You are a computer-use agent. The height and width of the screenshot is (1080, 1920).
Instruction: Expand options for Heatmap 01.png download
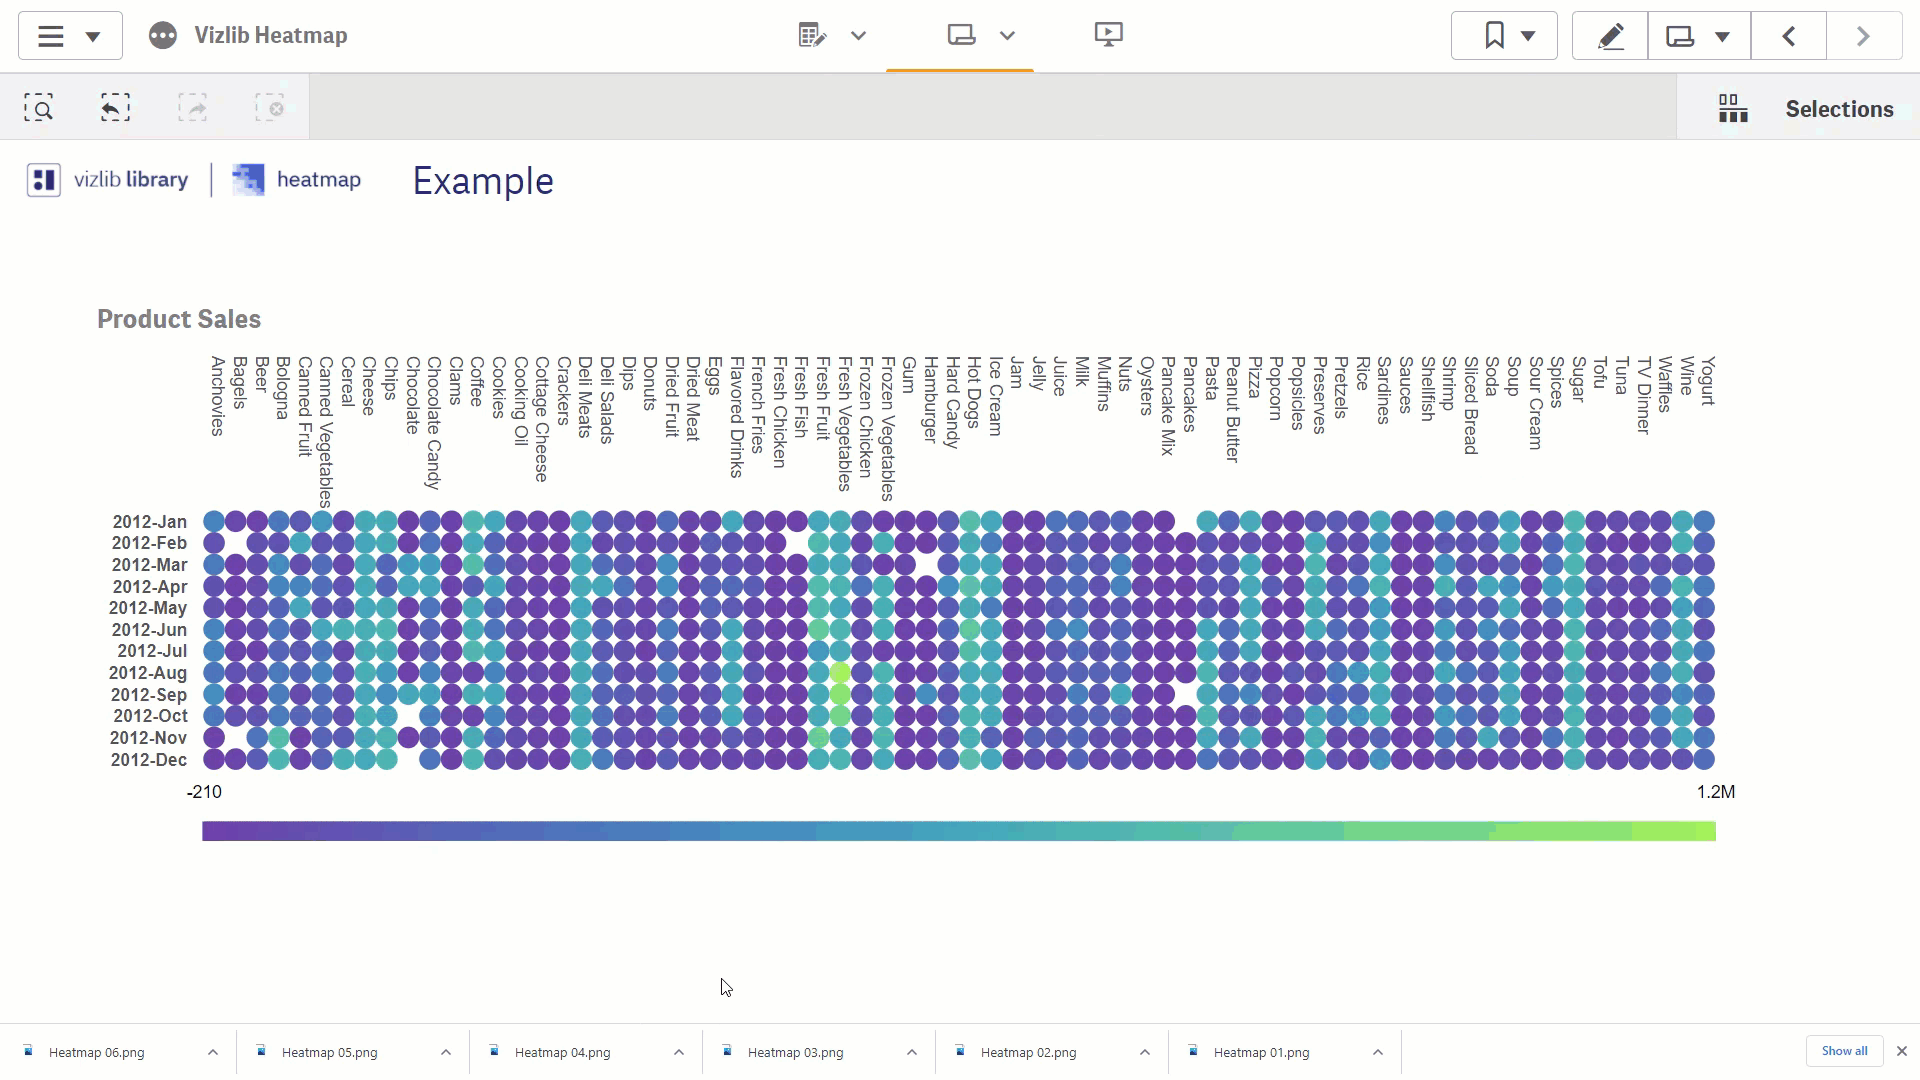click(1378, 1052)
